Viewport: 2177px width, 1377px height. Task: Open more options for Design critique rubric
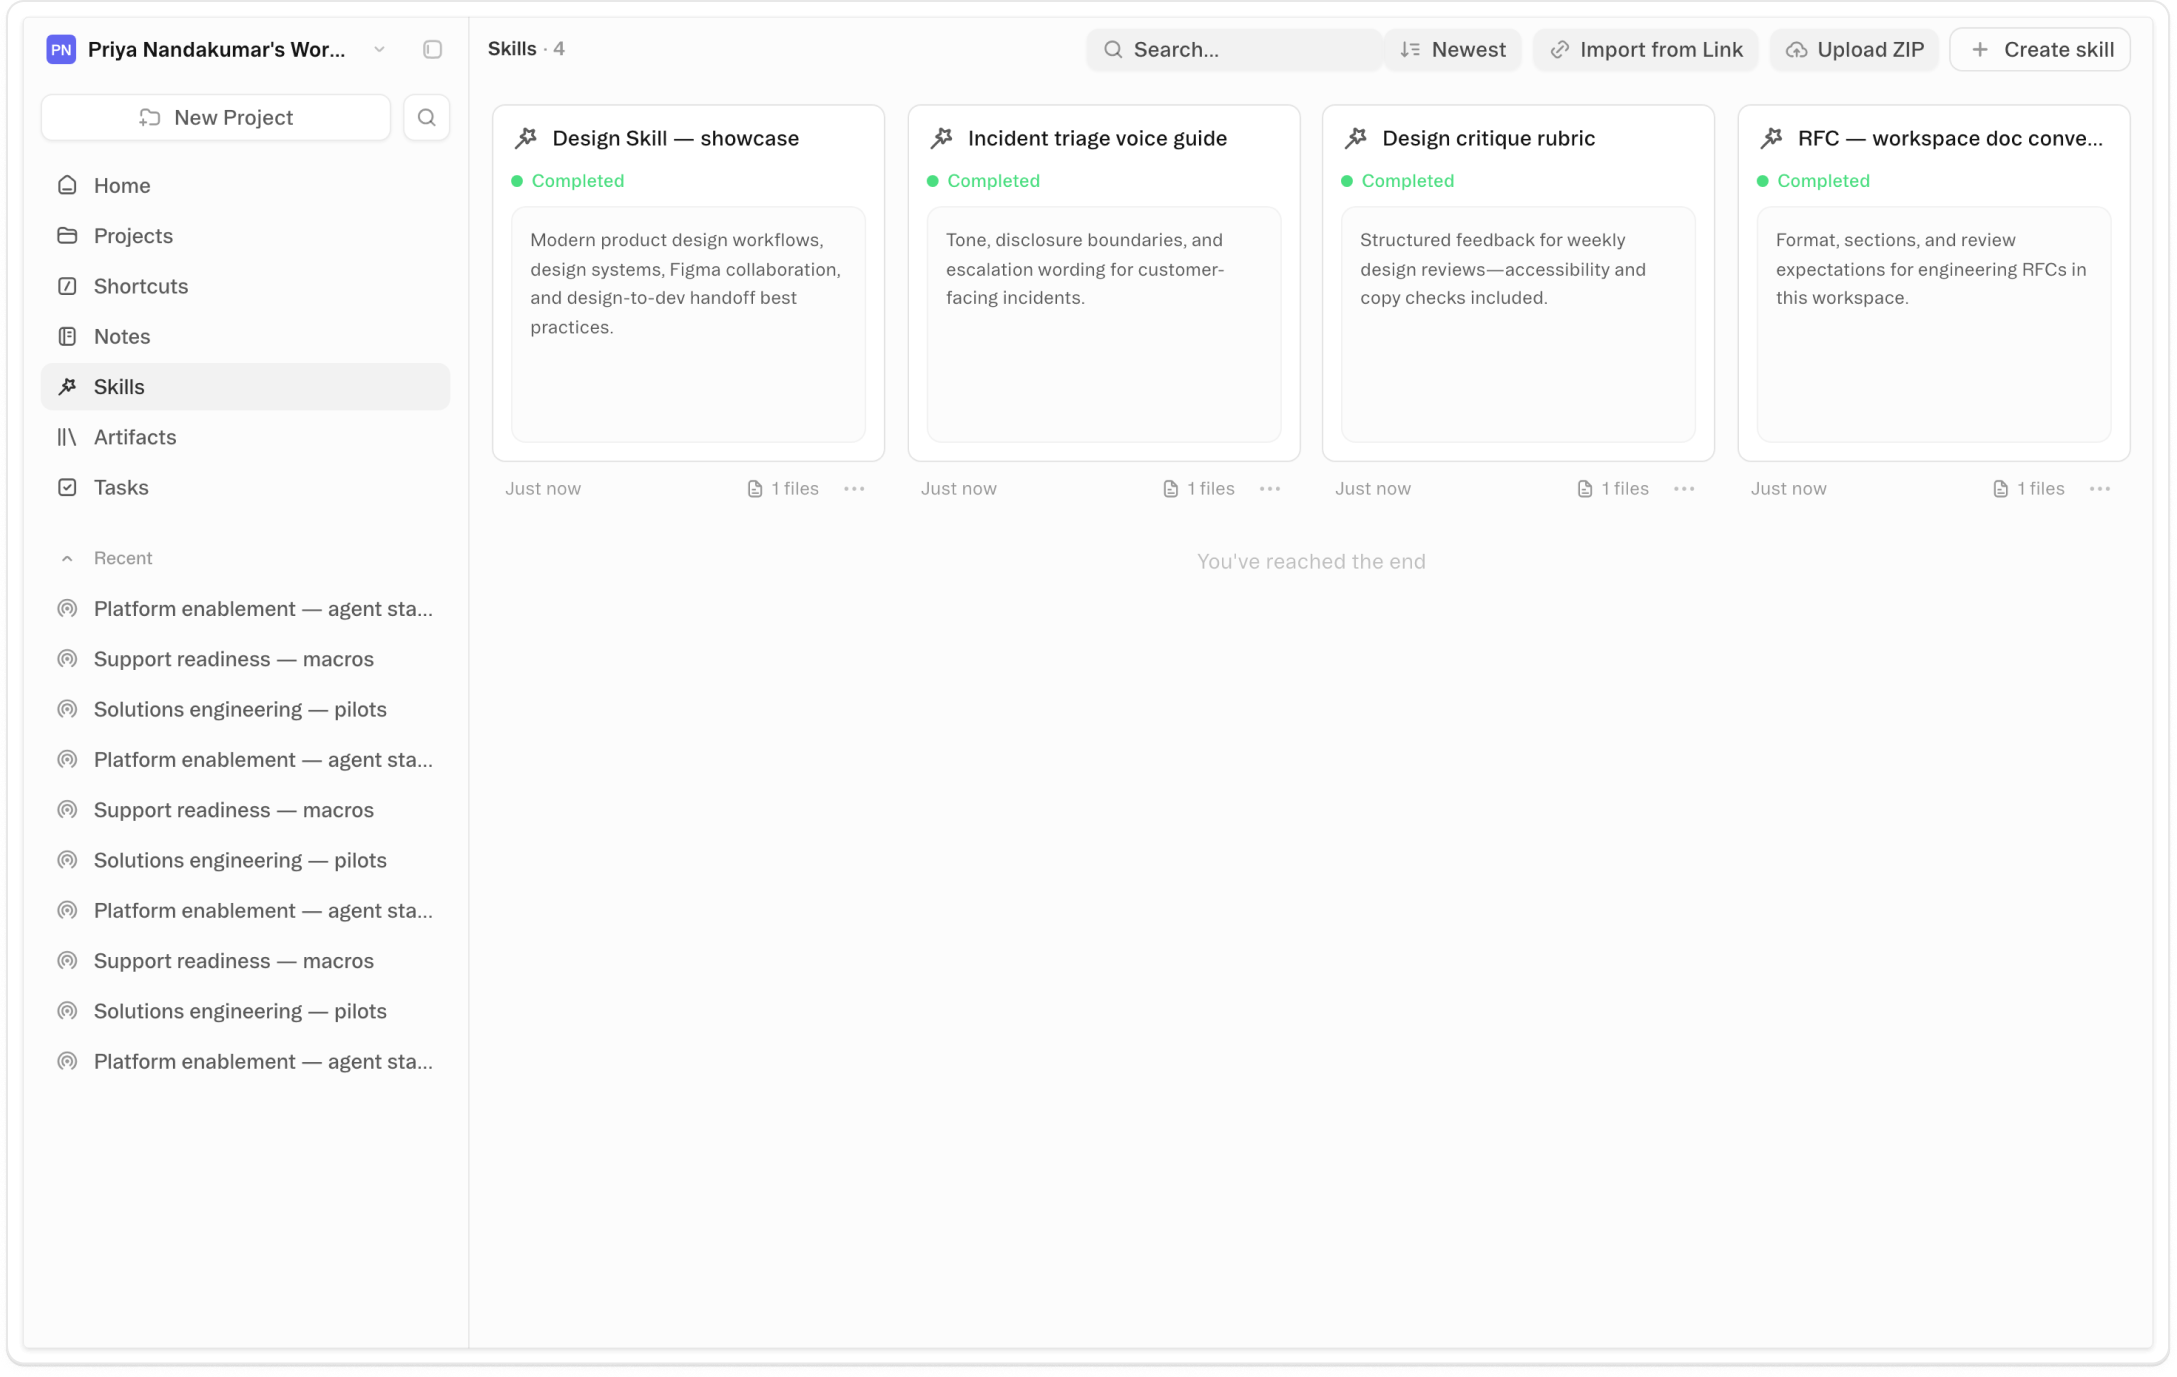[1684, 489]
